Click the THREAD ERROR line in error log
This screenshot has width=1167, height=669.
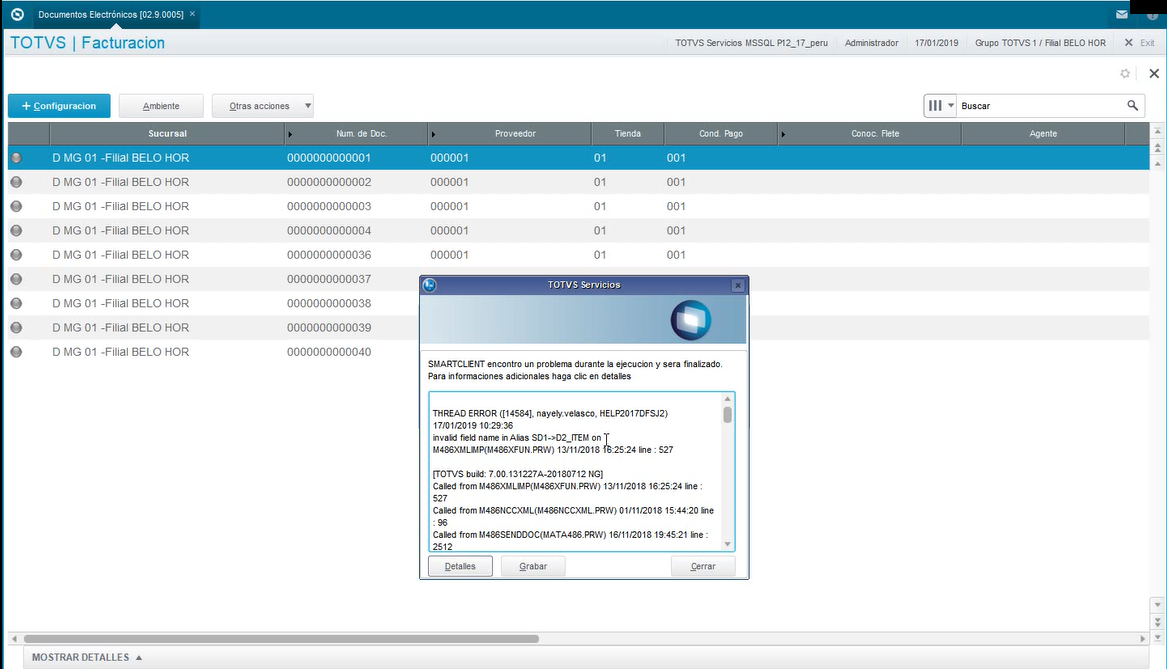(550, 413)
